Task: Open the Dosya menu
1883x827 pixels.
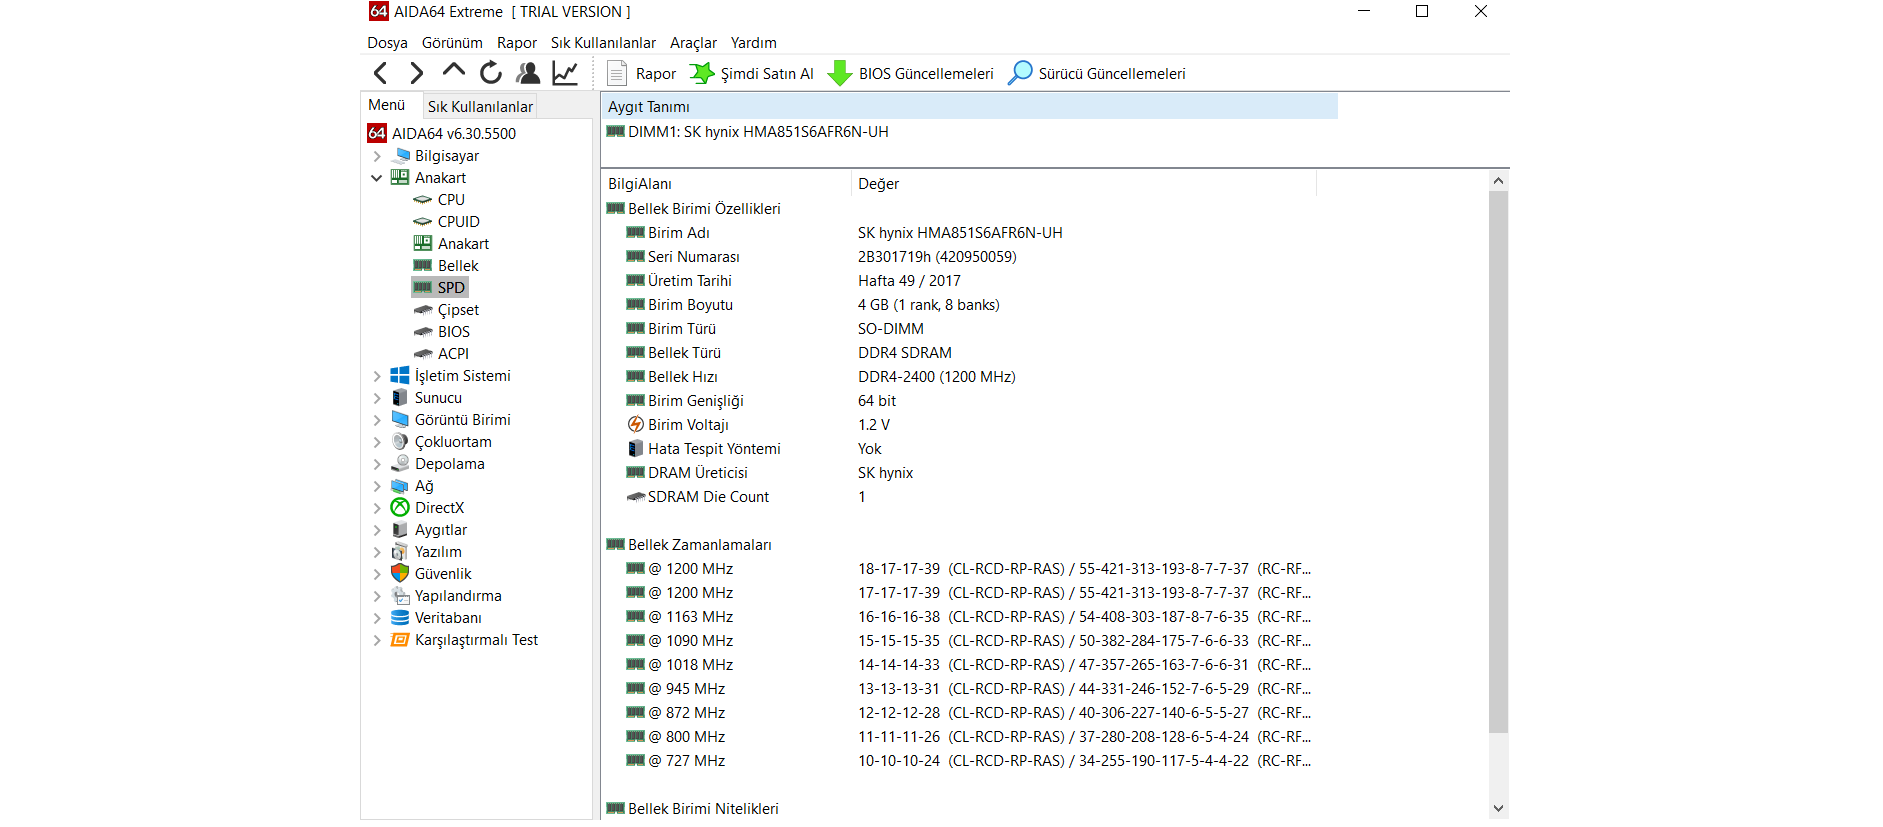Action: coord(387,43)
